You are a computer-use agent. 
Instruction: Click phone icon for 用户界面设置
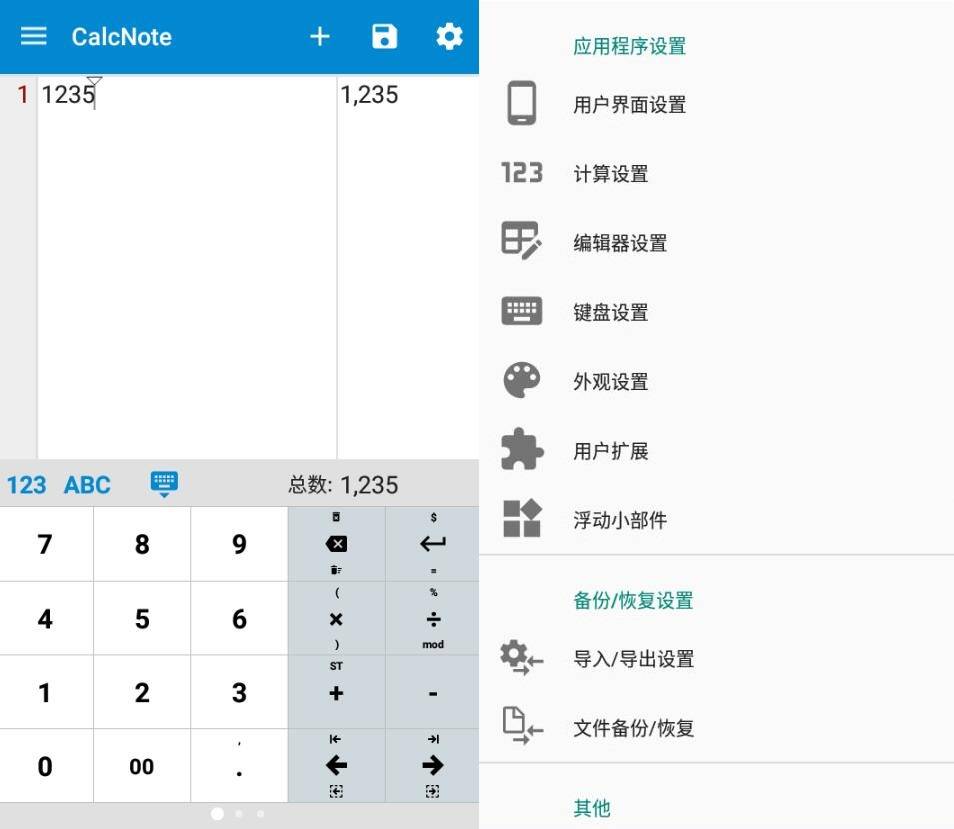pyautogui.click(x=522, y=103)
